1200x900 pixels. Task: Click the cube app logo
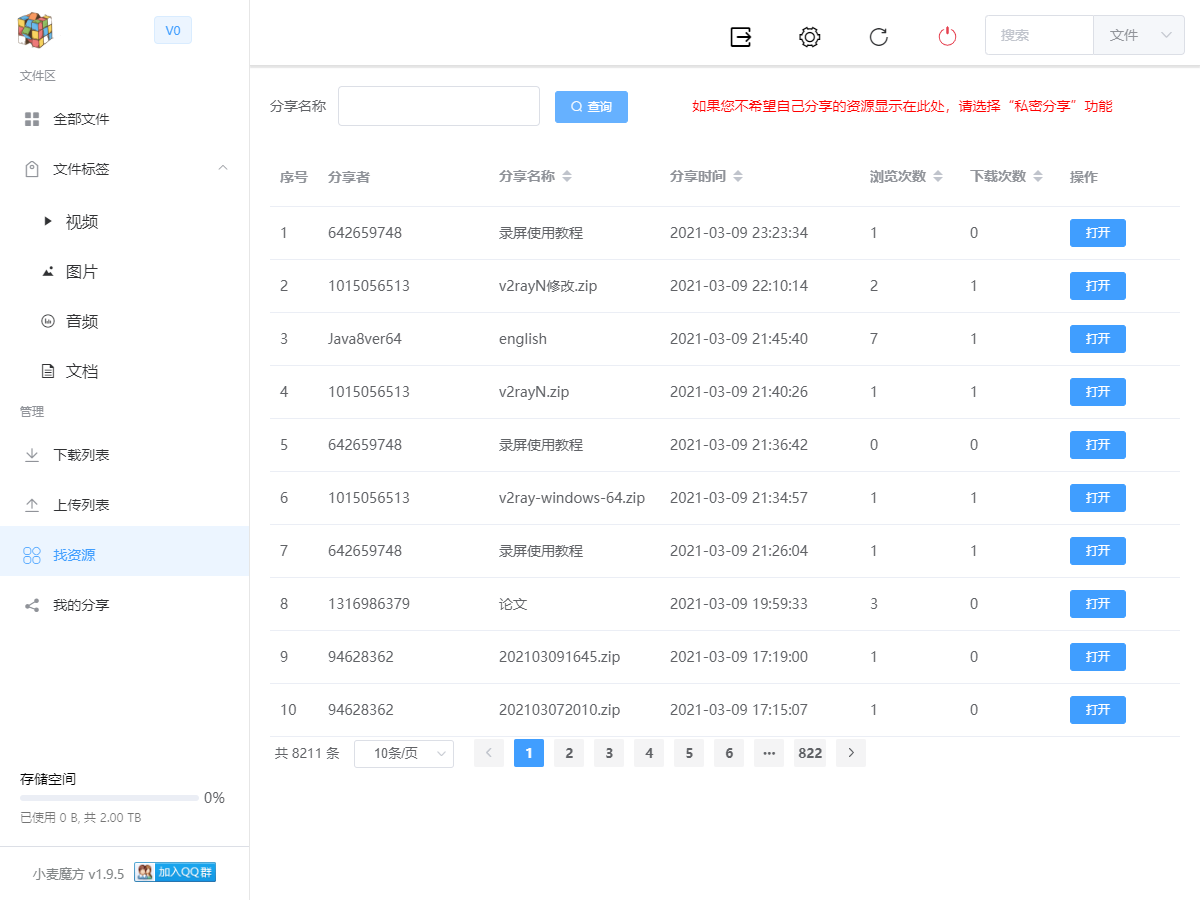pyautogui.click(x=35, y=30)
